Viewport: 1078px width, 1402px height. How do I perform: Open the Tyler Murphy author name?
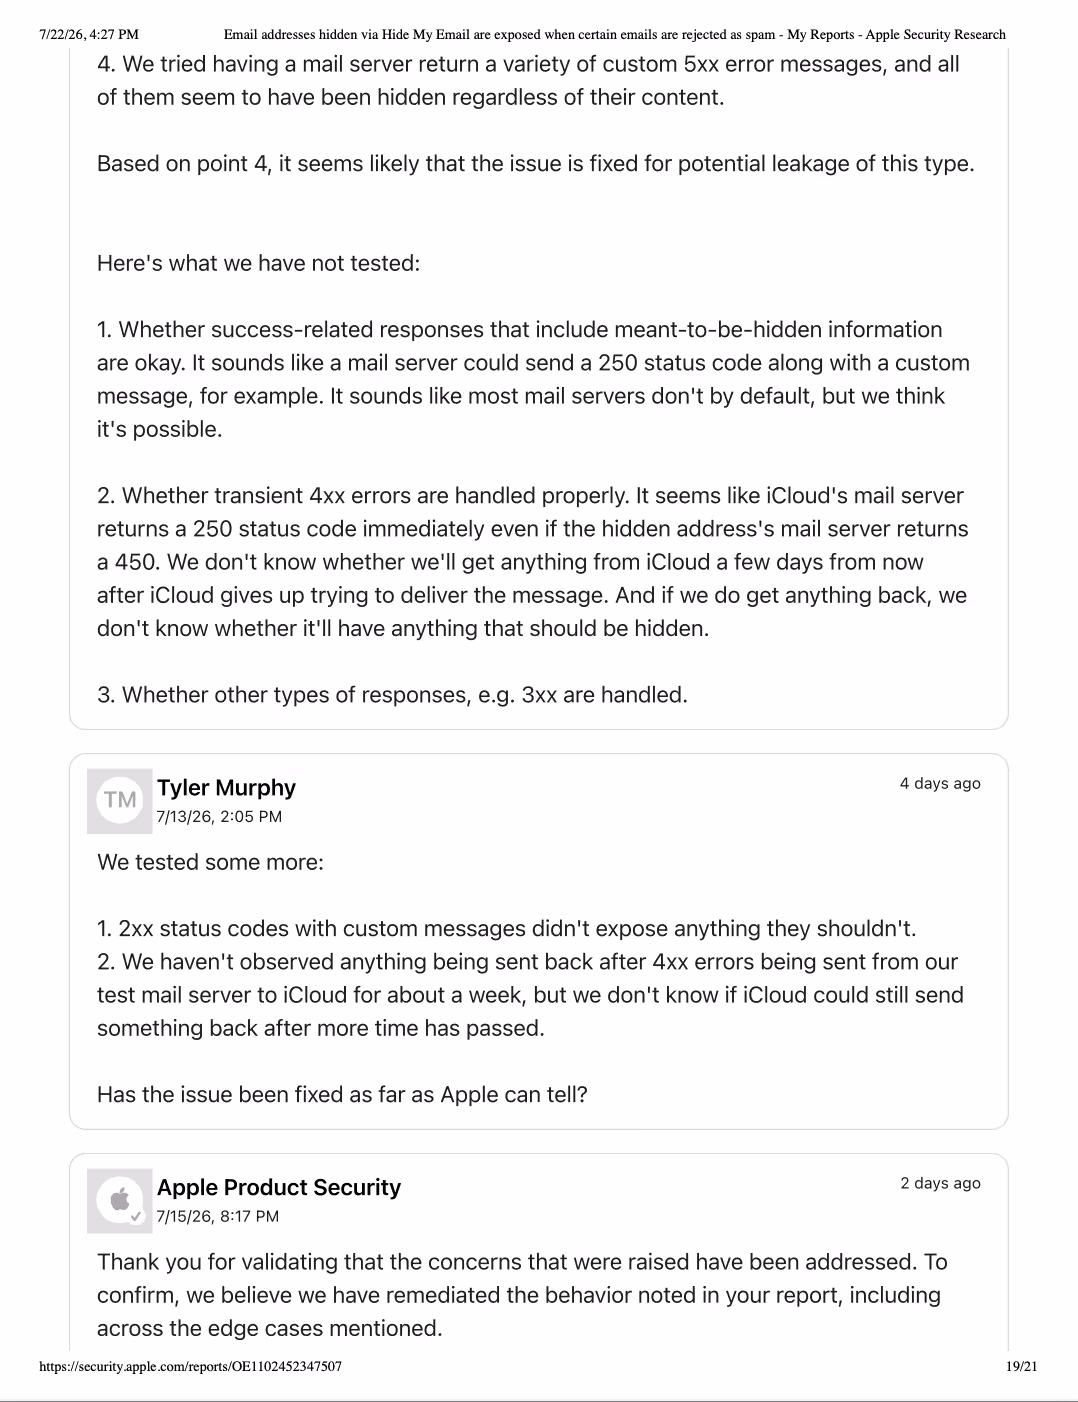[226, 788]
